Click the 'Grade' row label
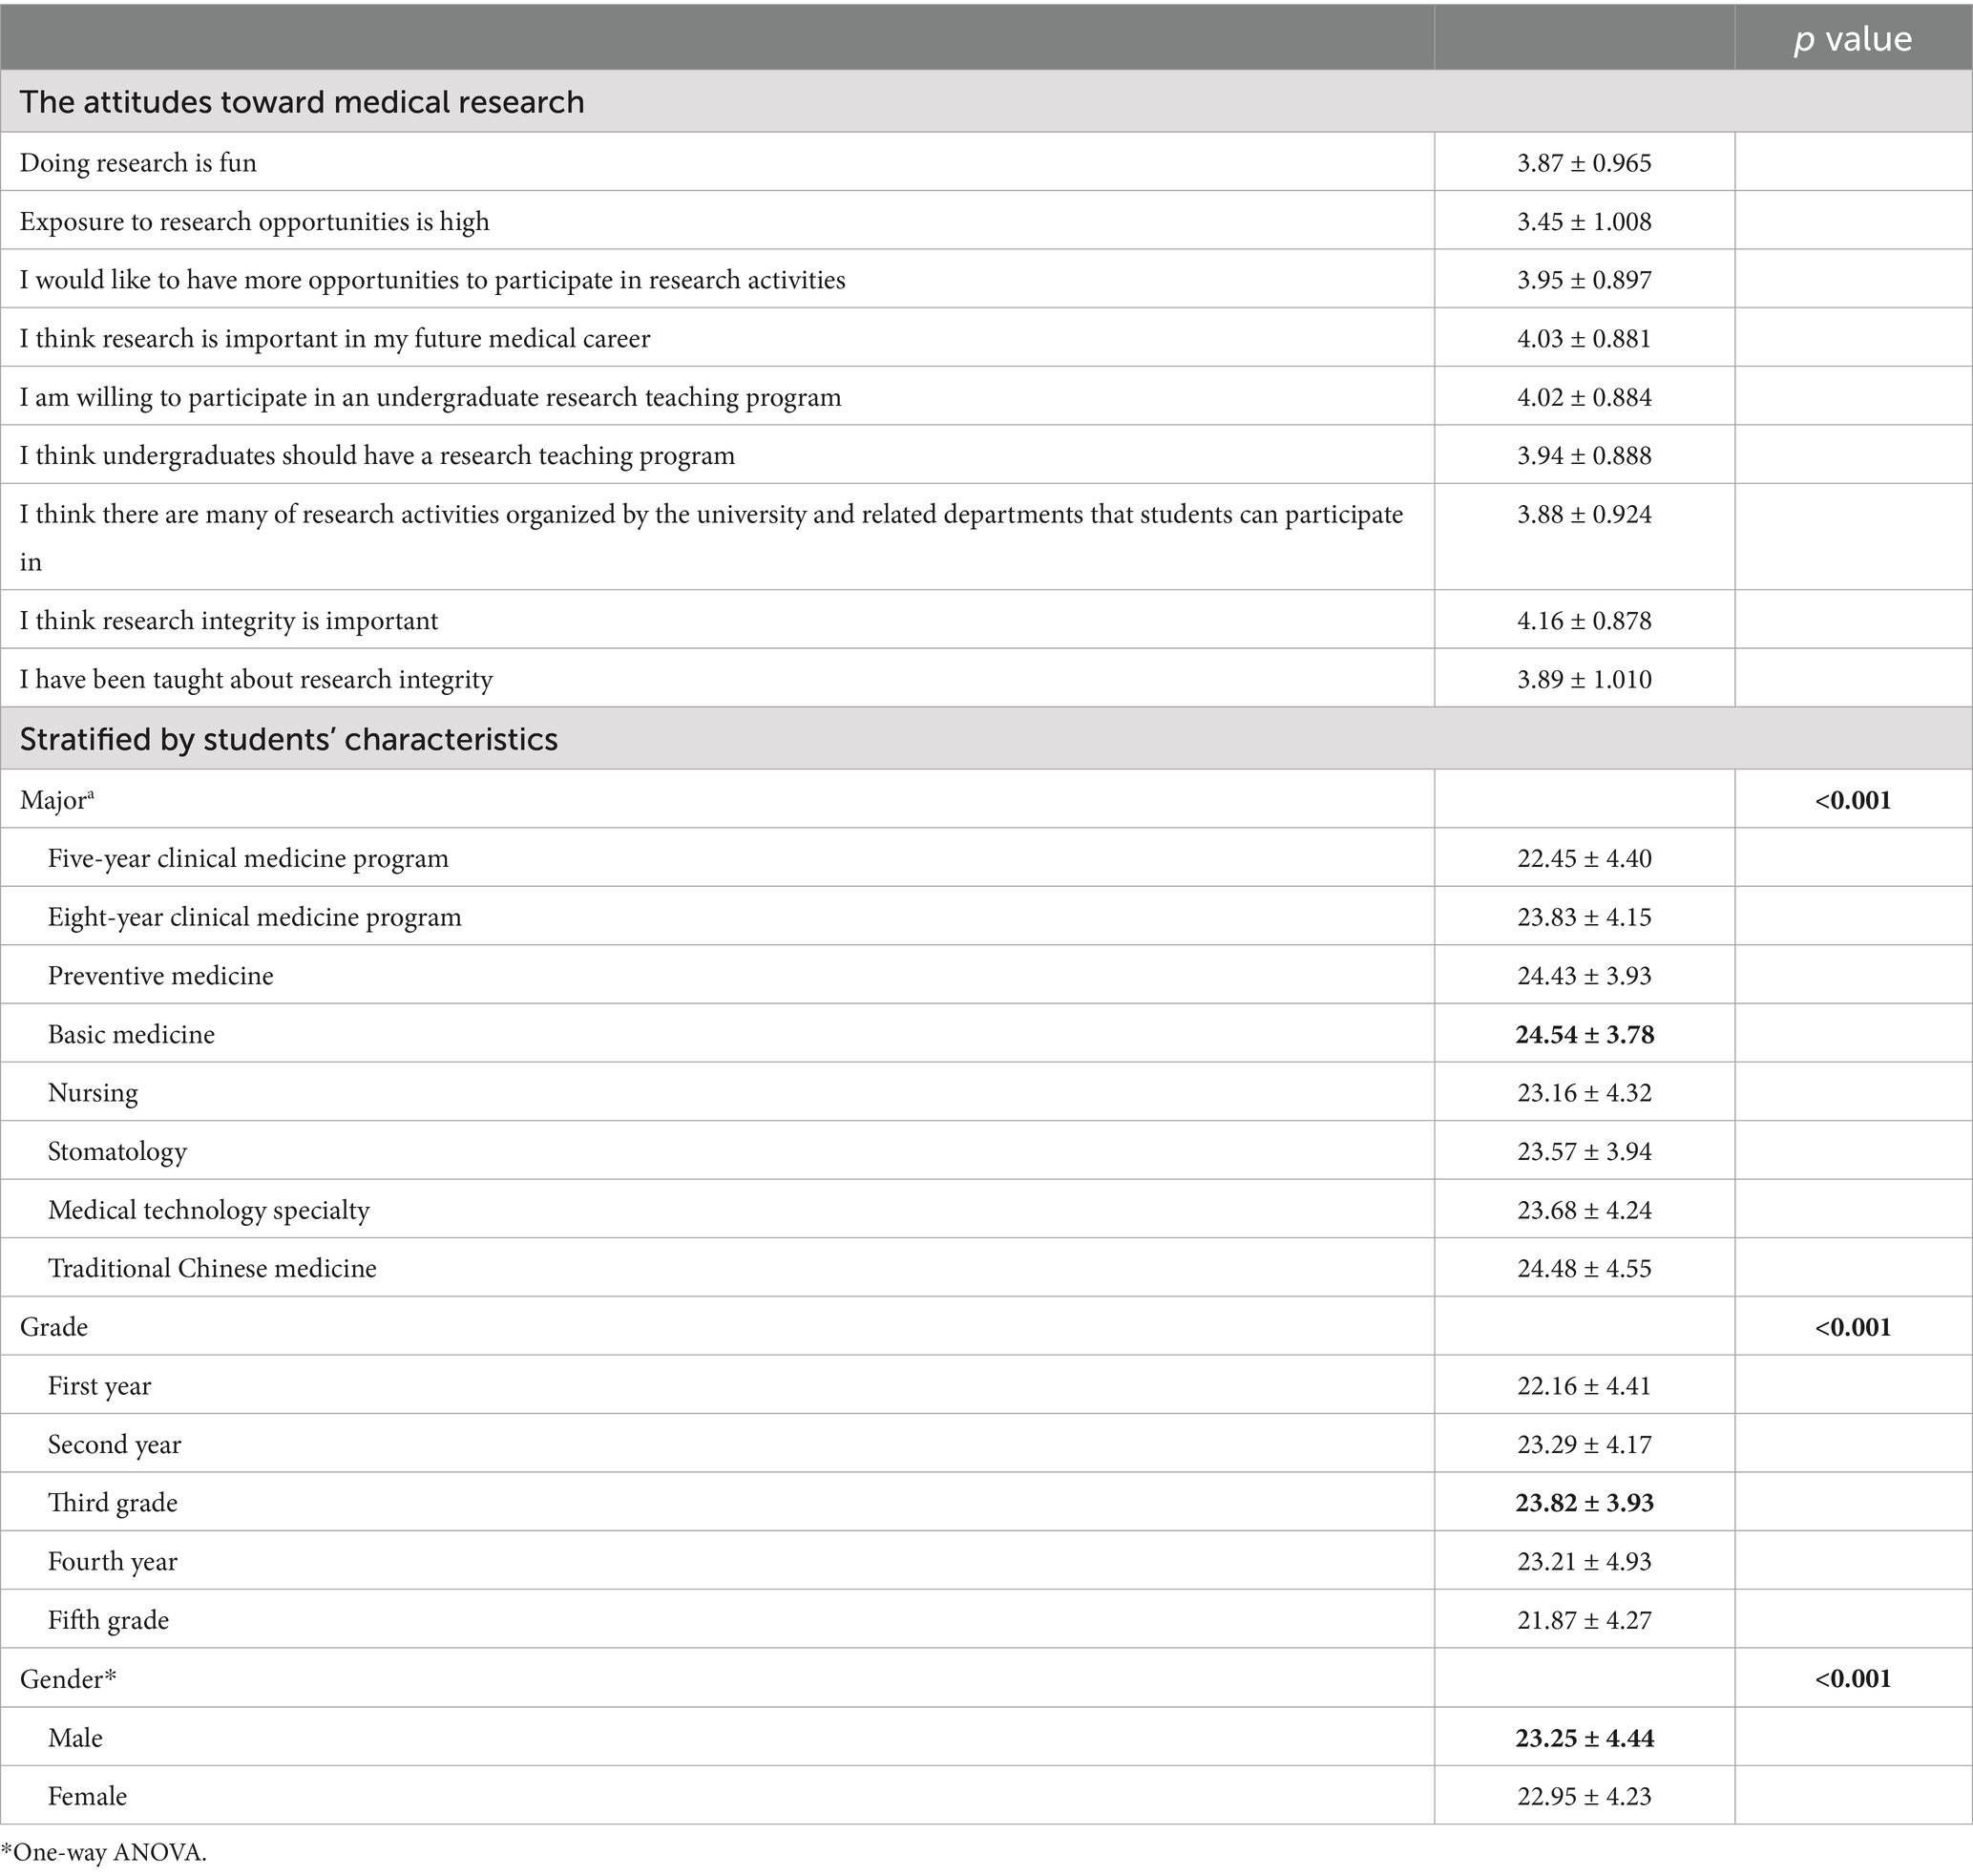Viewport: 1973px width, 1876px height. click(x=54, y=1328)
